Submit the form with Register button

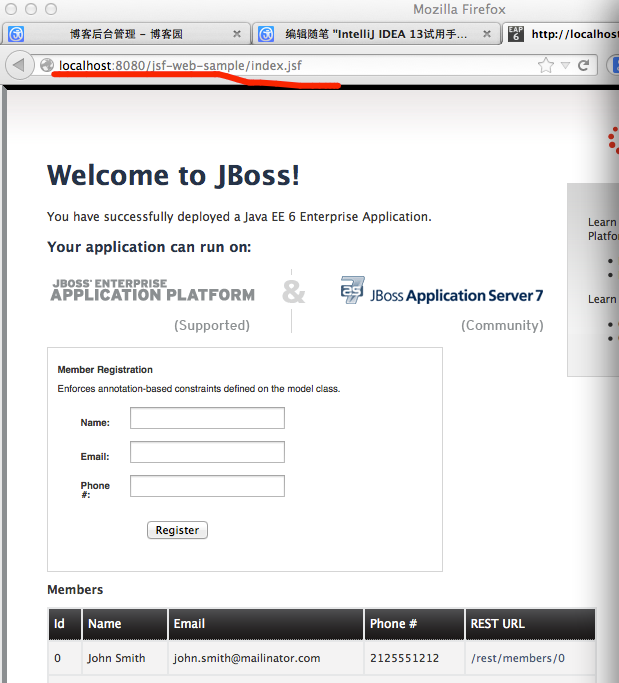[177, 530]
